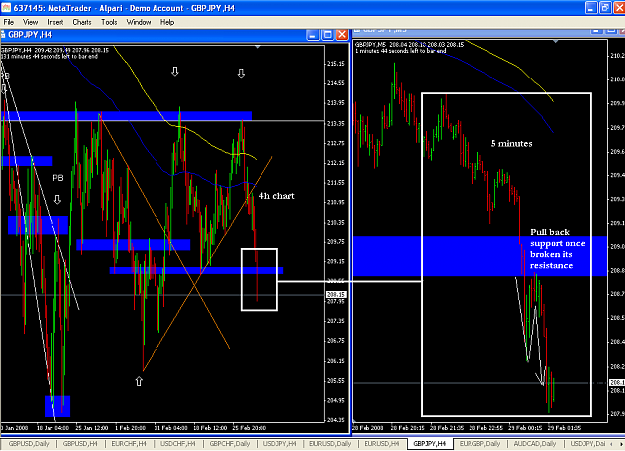Restore down the main MetaTrader window
This screenshot has height=451, width=625.
click(x=605, y=8)
